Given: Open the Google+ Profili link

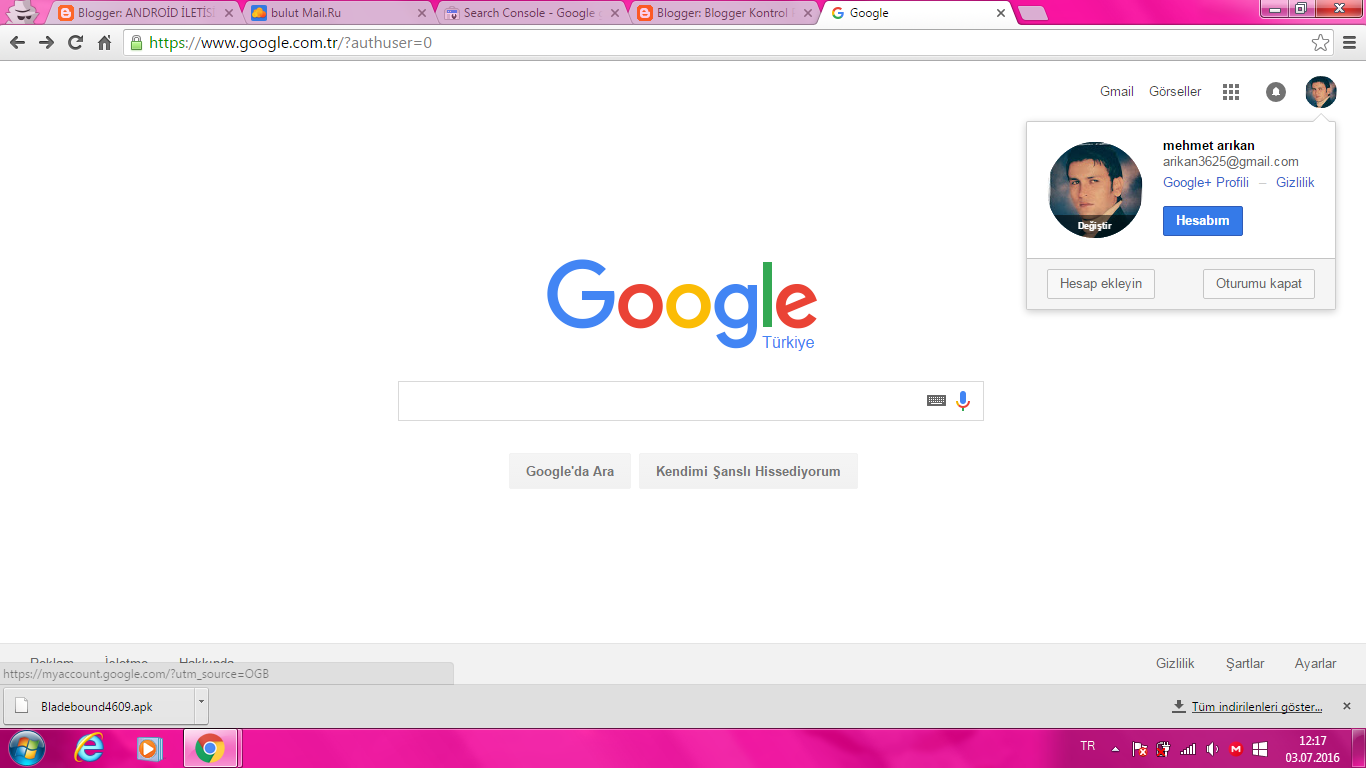Looking at the screenshot, I should (x=1206, y=183).
